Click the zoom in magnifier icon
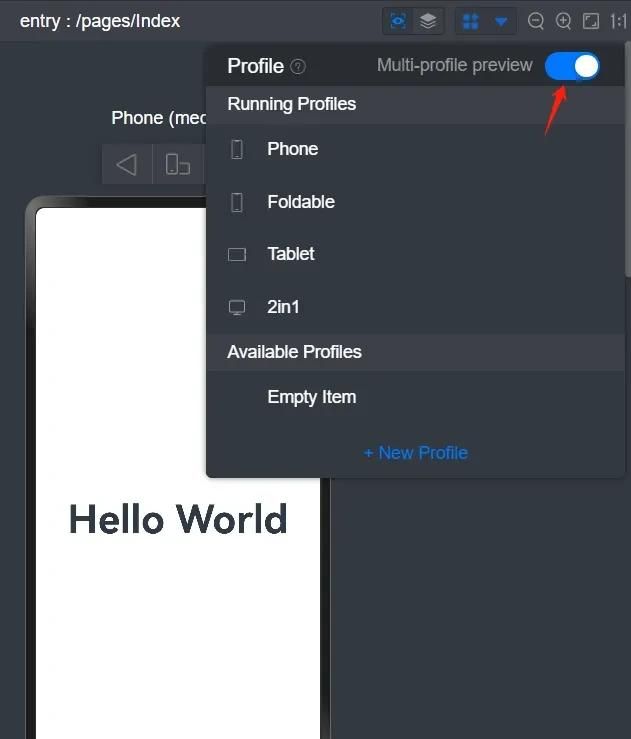The image size is (631, 739). [563, 21]
